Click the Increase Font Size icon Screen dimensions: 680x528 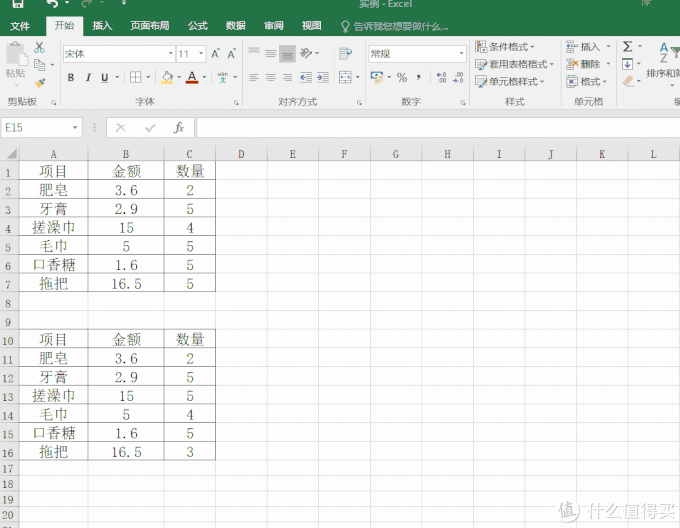216,54
